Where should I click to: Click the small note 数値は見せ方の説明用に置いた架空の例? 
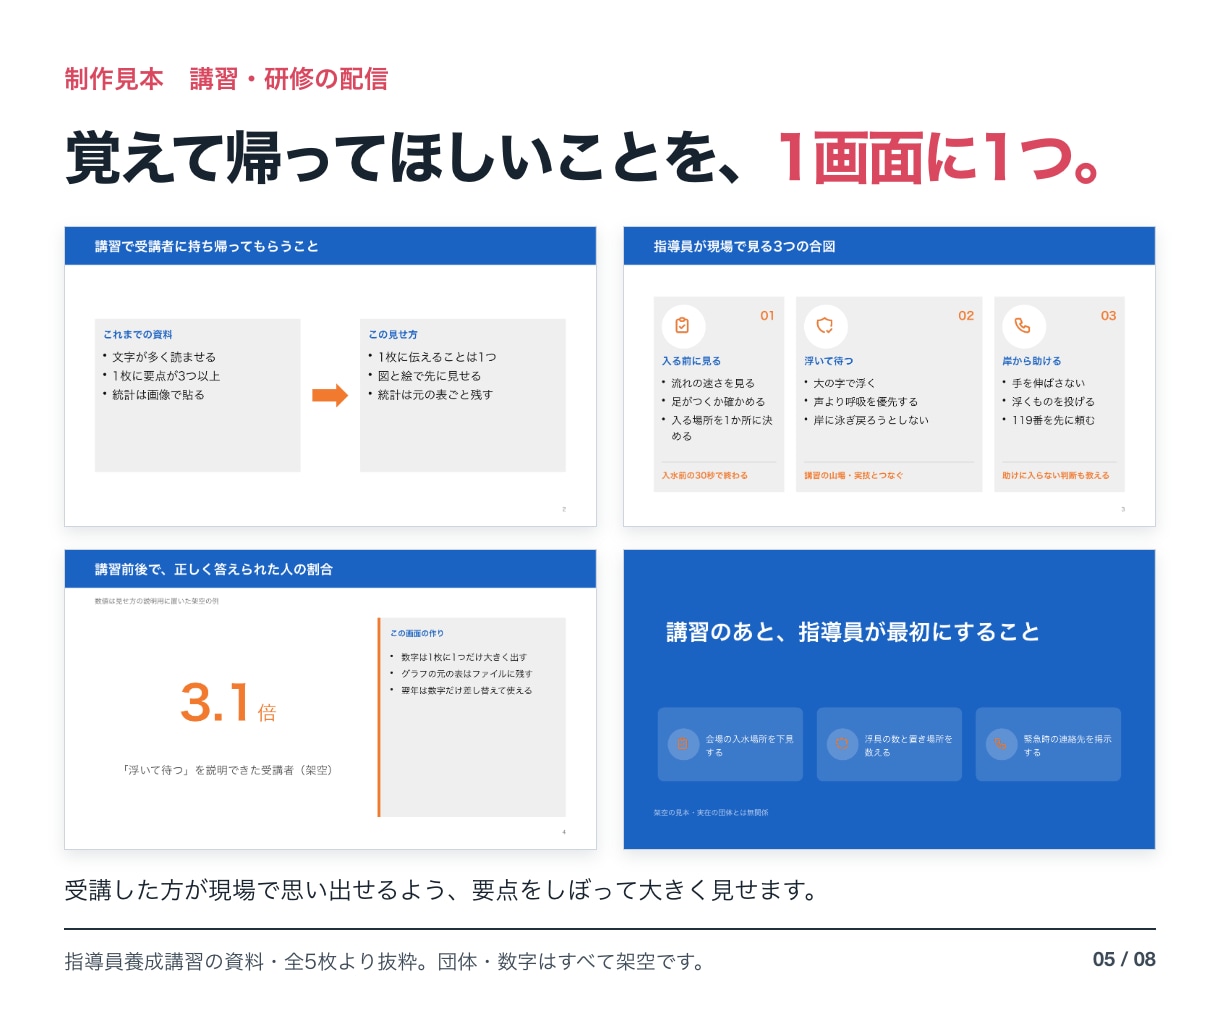(157, 601)
